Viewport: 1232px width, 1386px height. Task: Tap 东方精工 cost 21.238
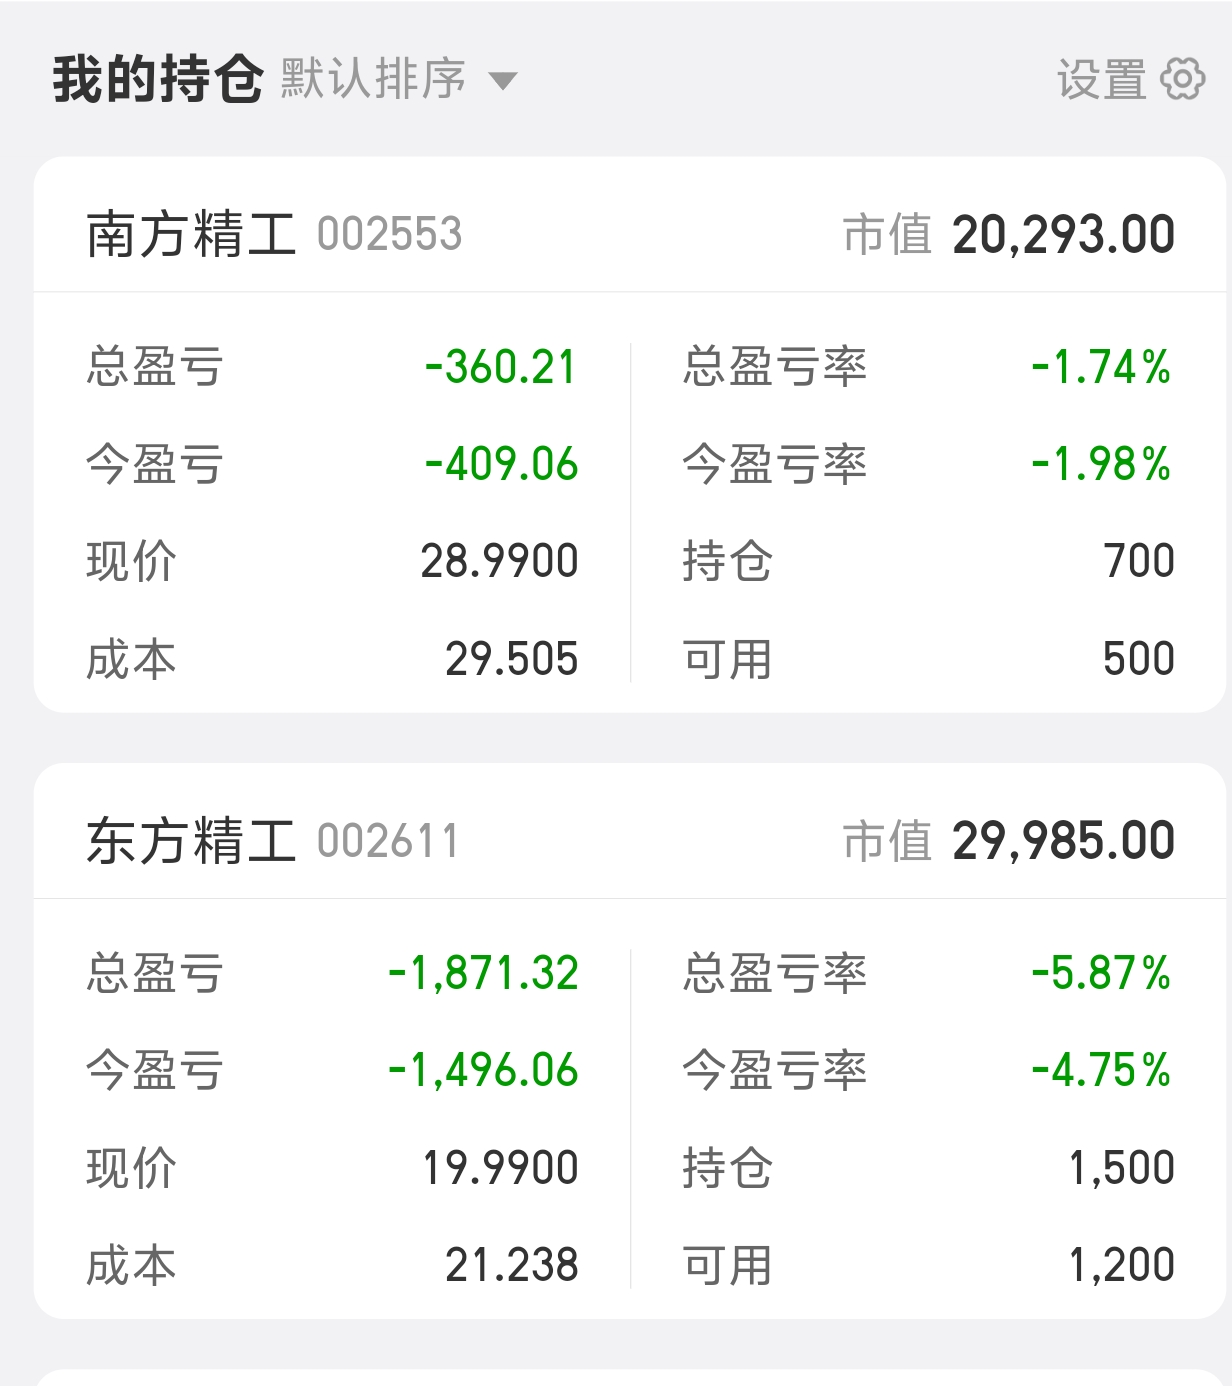[512, 1265]
